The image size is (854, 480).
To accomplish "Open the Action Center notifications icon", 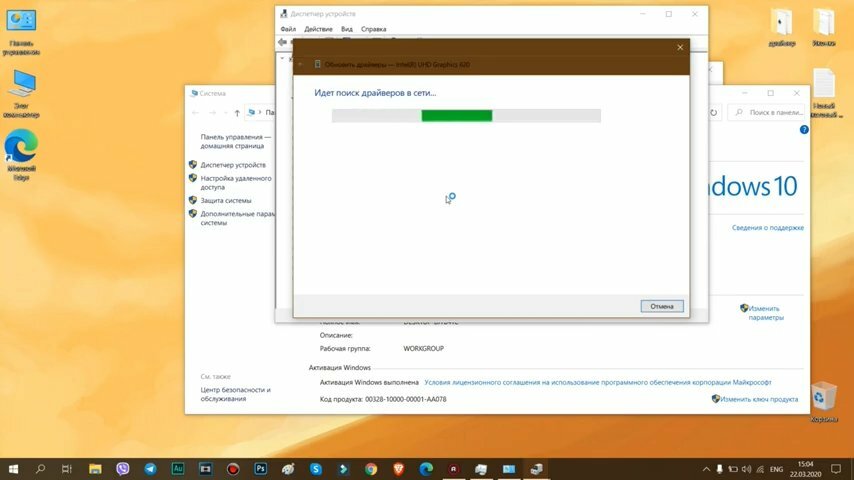I will 835,469.
